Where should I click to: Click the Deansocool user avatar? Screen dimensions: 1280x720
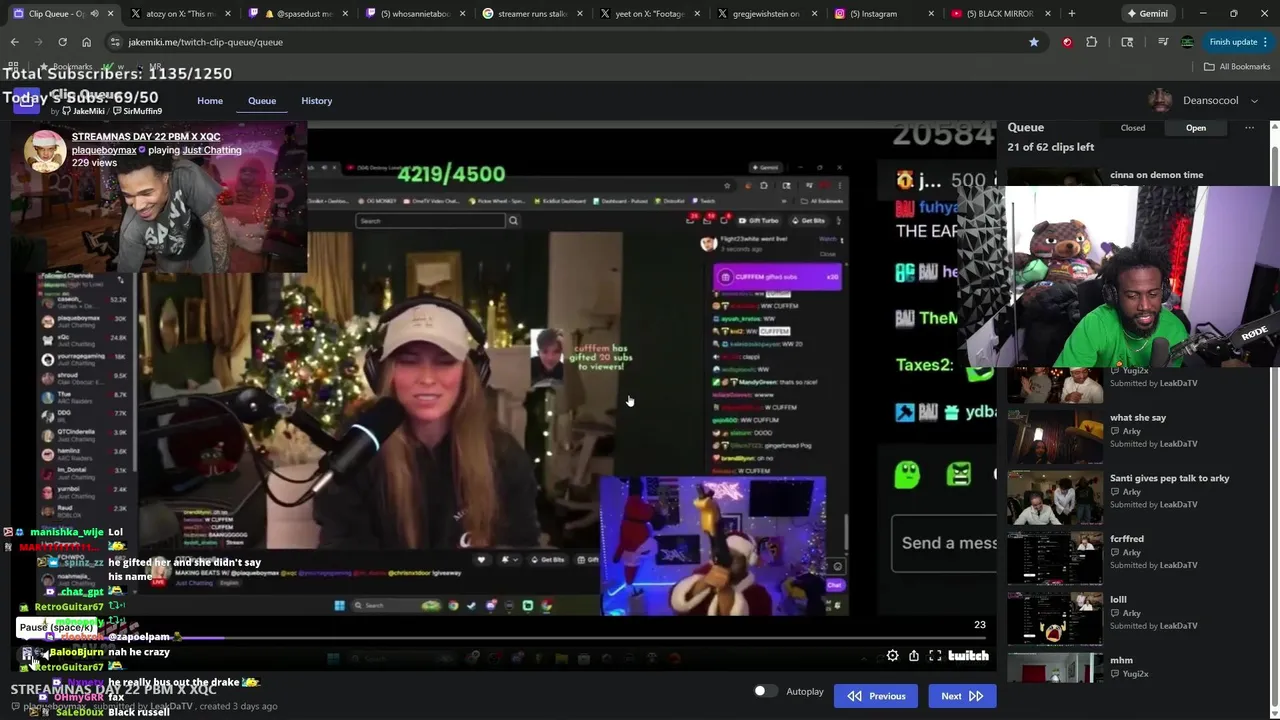tap(1160, 101)
